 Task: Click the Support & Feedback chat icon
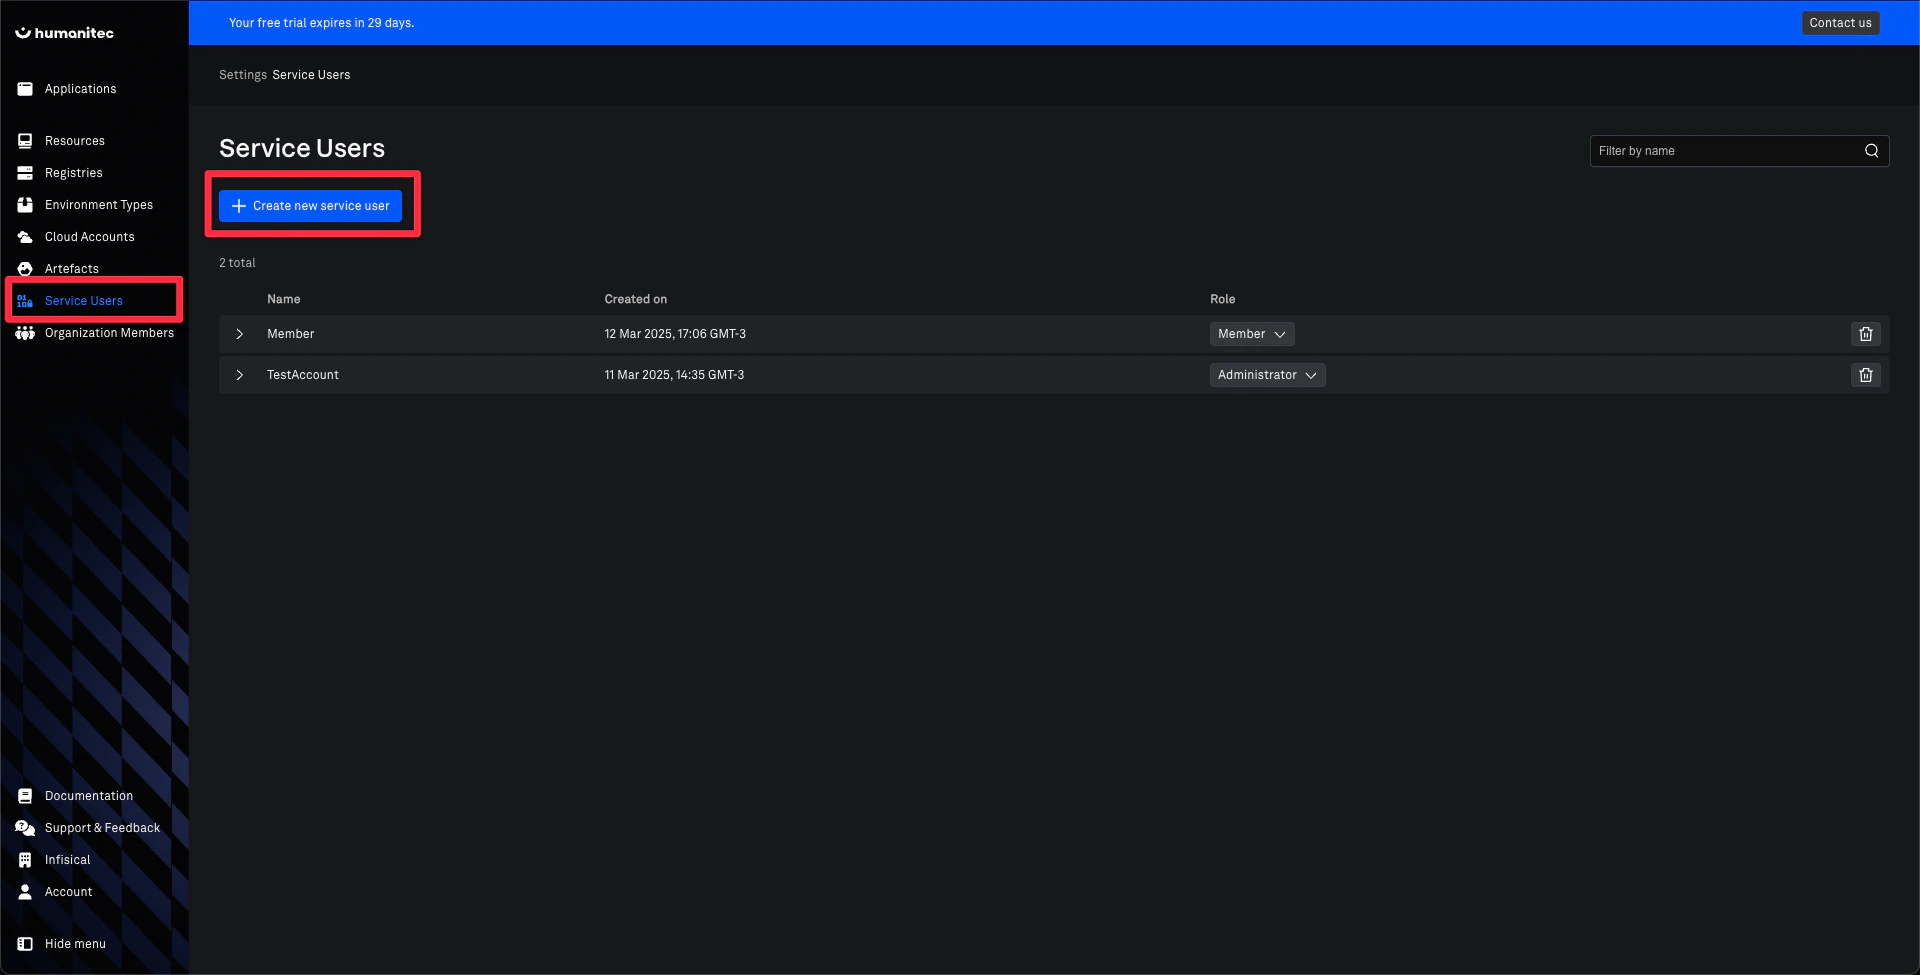coord(25,828)
